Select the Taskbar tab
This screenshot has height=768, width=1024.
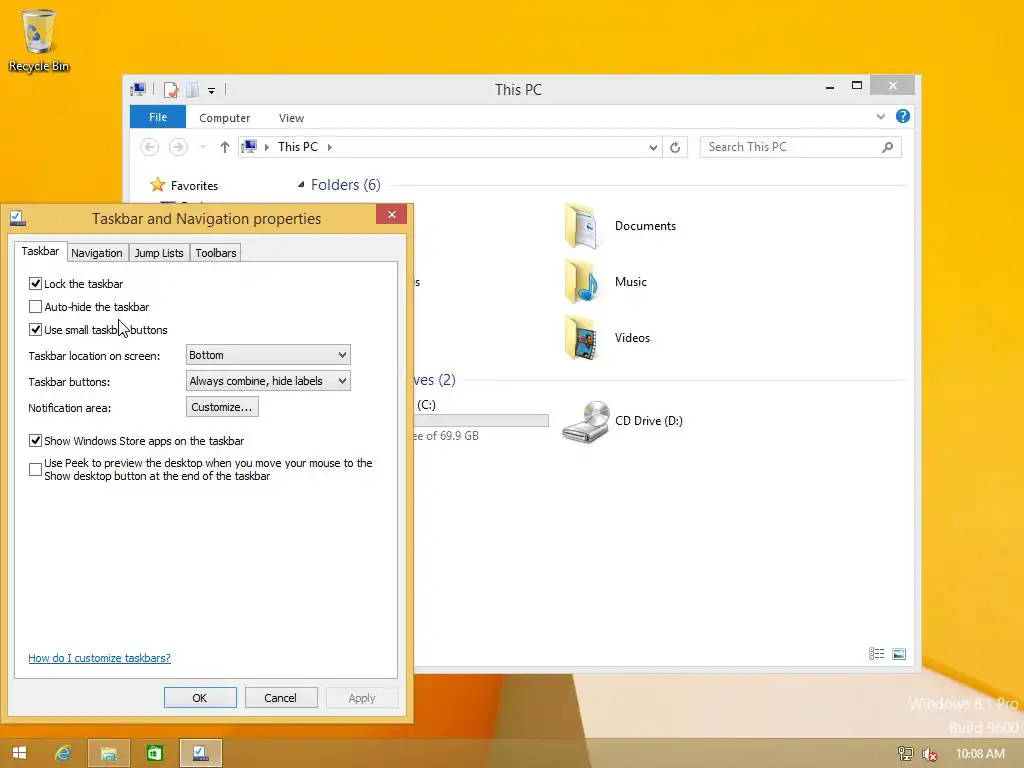point(40,251)
